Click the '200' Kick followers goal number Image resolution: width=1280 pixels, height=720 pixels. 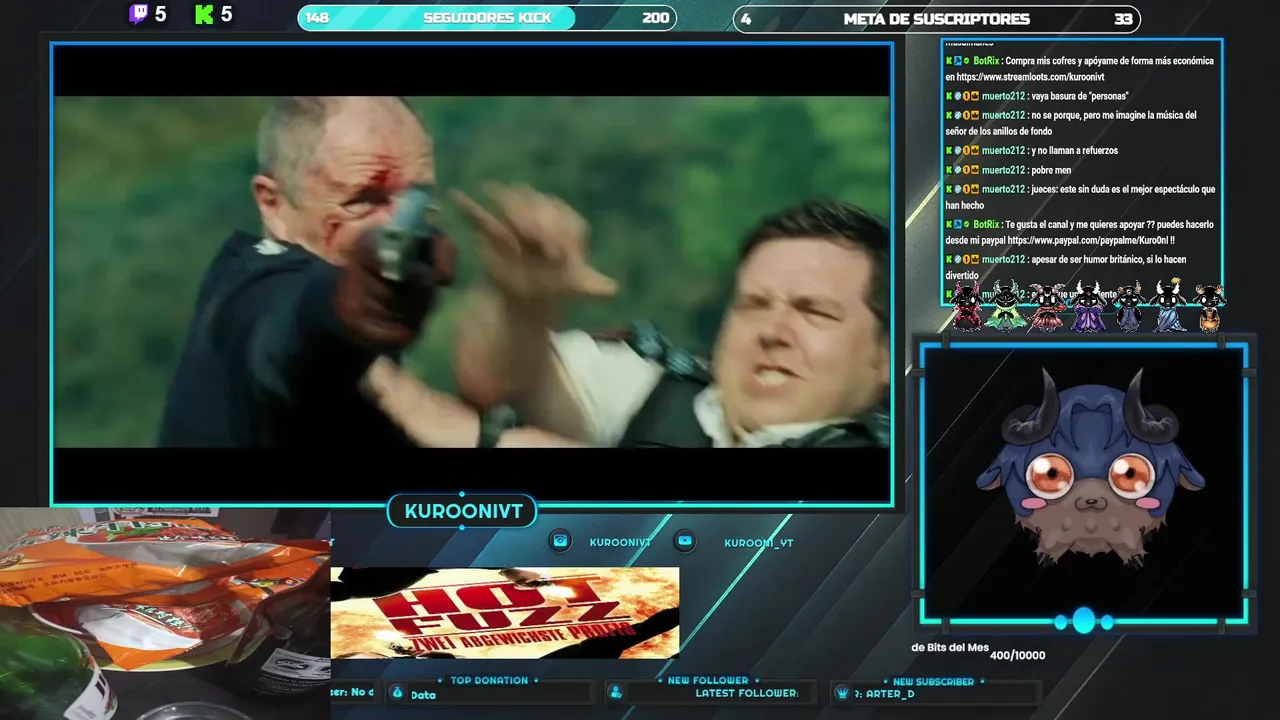pyautogui.click(x=656, y=18)
